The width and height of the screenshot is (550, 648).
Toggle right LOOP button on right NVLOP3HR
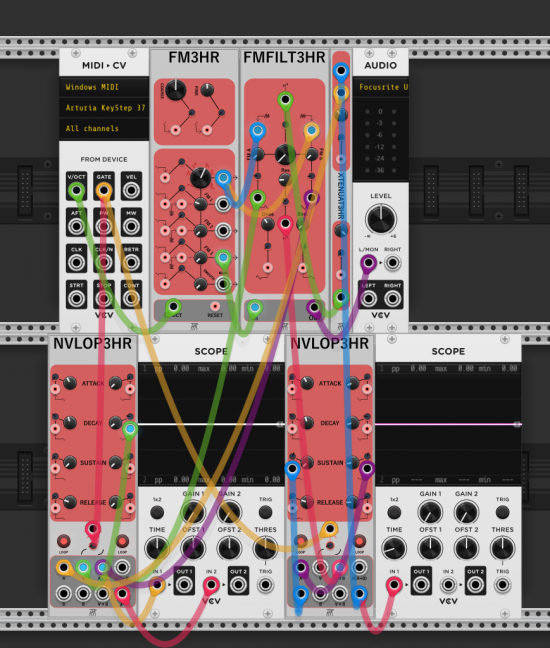[360, 541]
